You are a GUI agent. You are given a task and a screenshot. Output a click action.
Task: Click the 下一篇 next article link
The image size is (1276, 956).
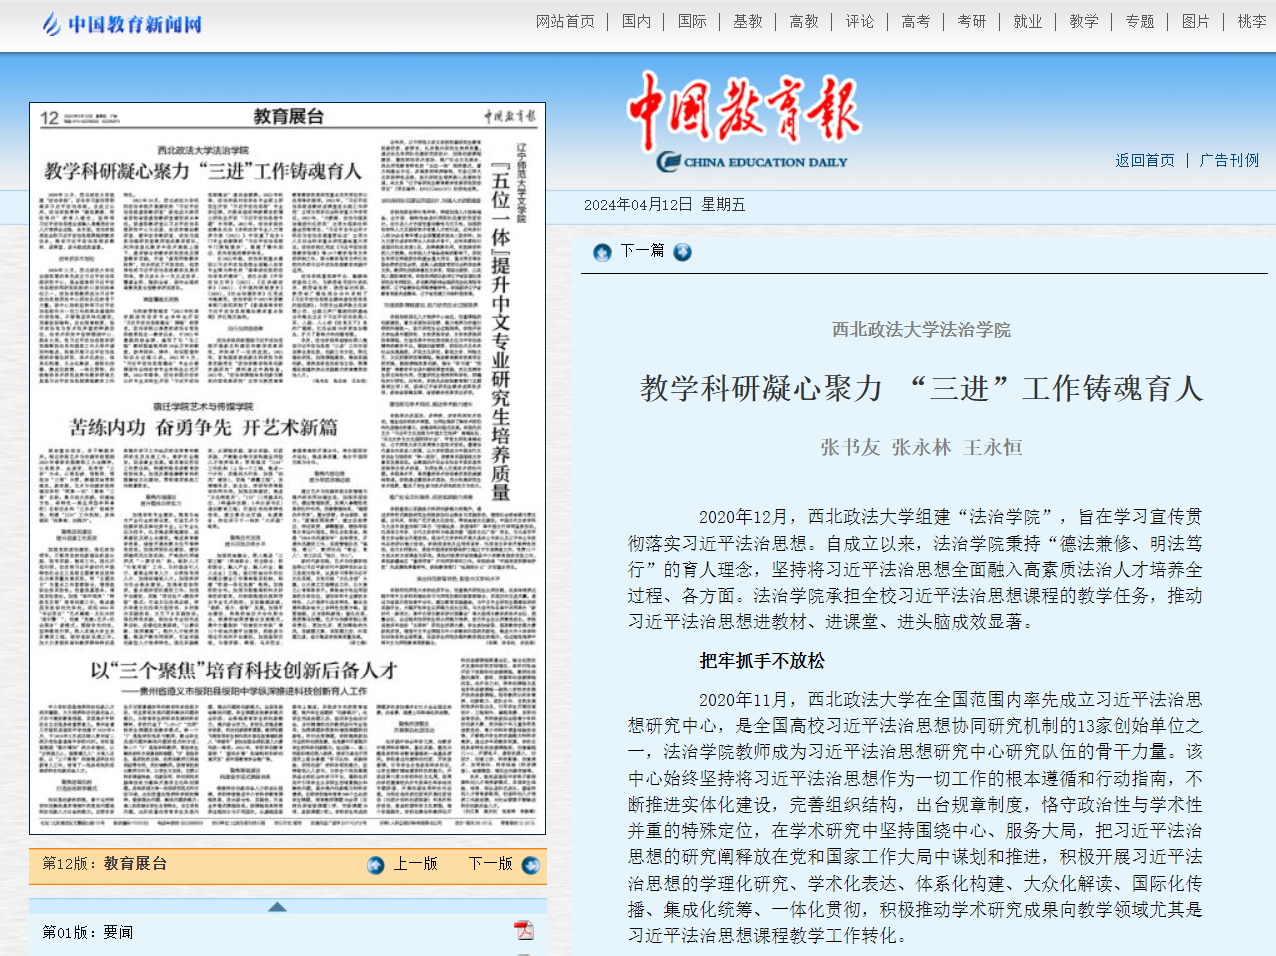pos(642,250)
